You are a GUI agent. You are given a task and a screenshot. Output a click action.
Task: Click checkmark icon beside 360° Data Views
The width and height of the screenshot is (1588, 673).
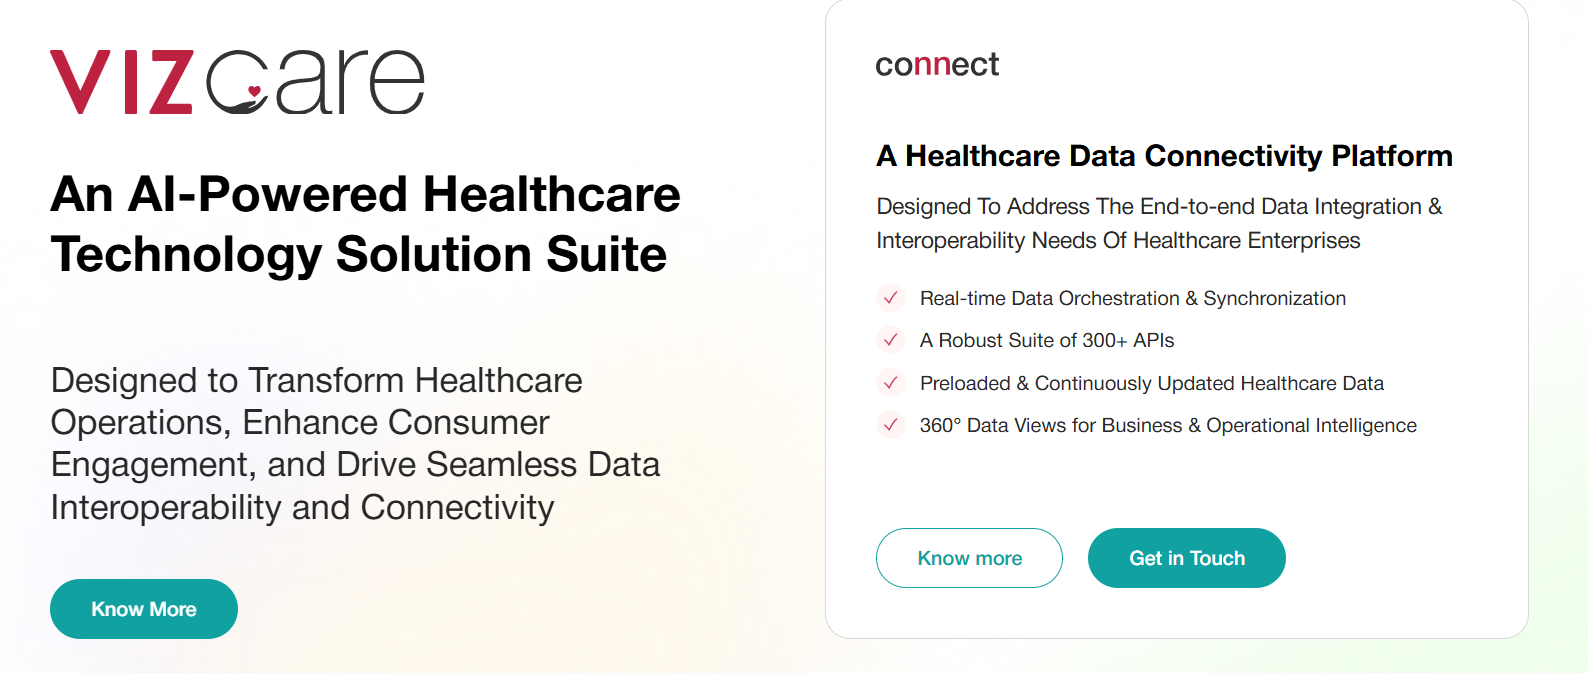coord(890,425)
